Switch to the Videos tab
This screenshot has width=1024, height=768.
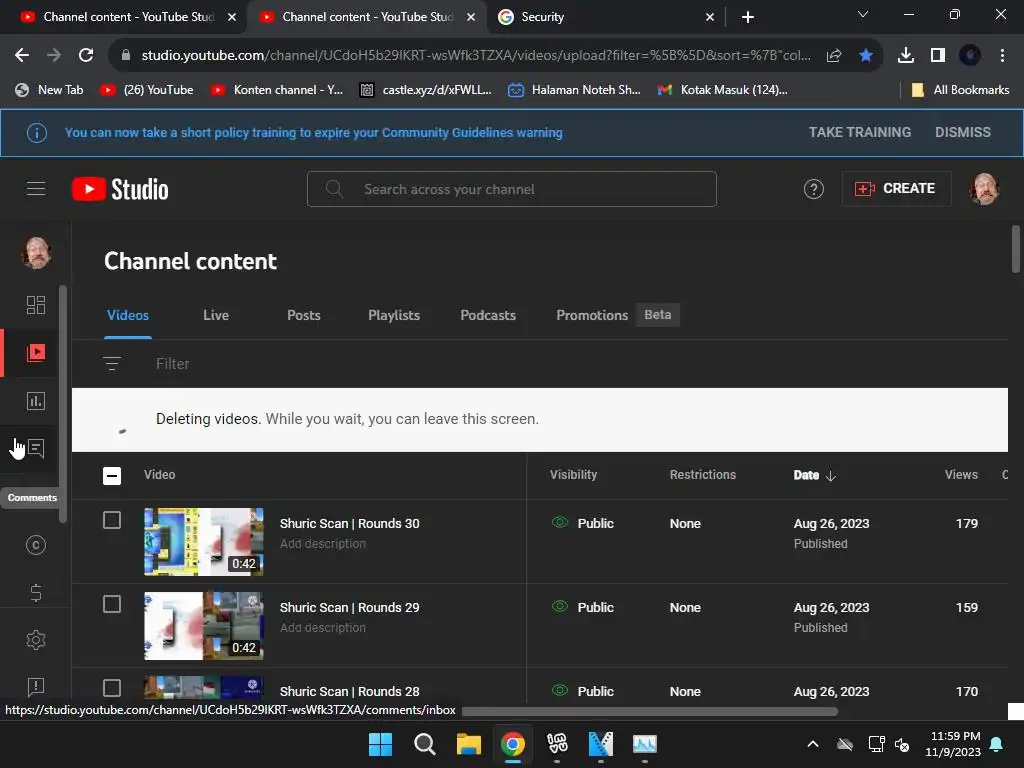[x=128, y=315]
